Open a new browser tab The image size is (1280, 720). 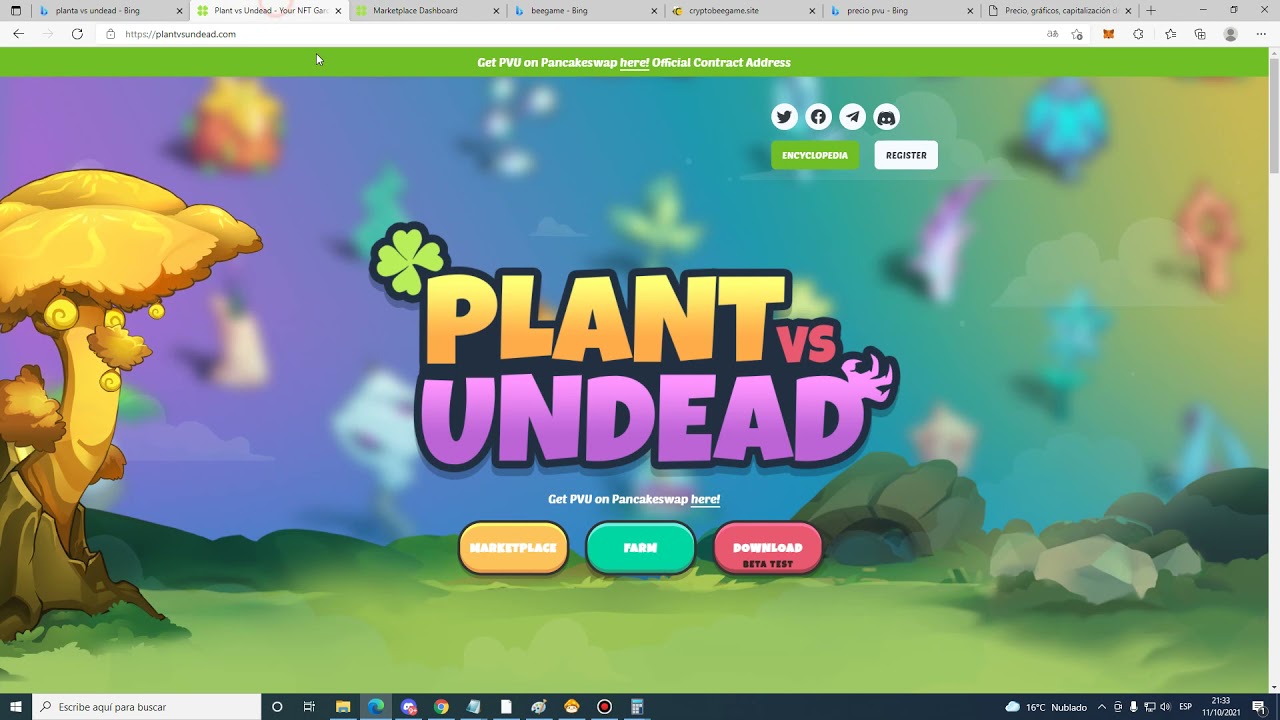(1151, 10)
